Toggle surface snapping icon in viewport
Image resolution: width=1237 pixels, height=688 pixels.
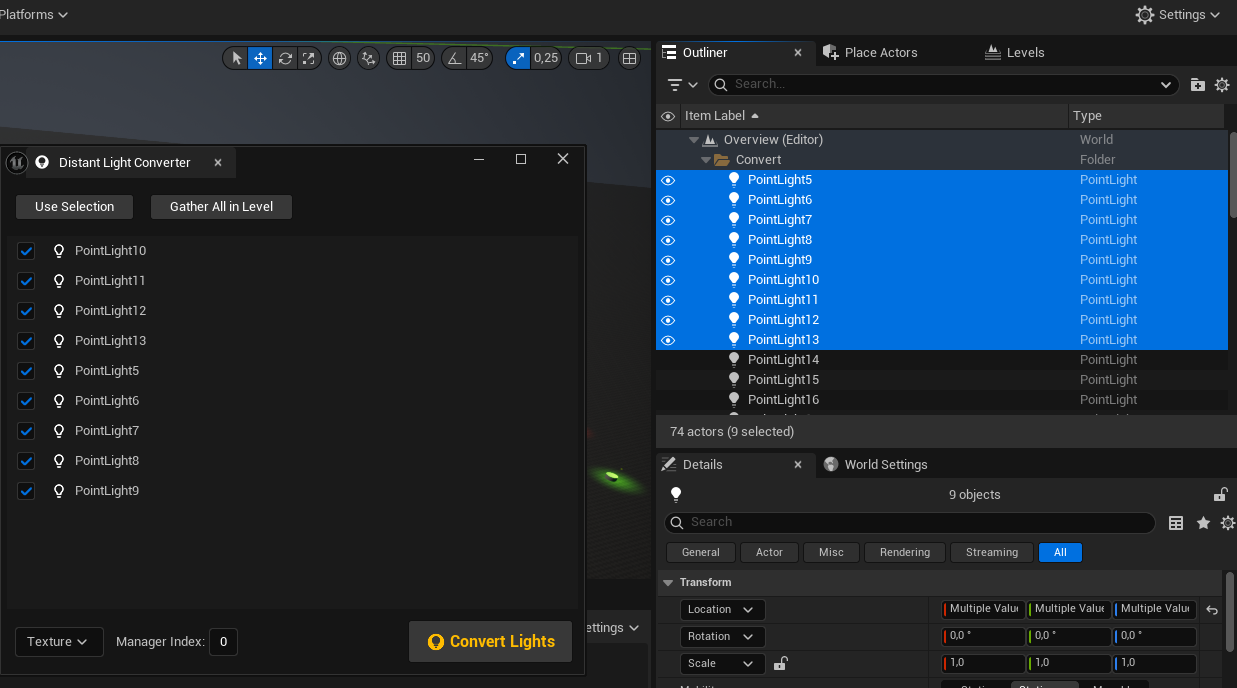coord(369,58)
